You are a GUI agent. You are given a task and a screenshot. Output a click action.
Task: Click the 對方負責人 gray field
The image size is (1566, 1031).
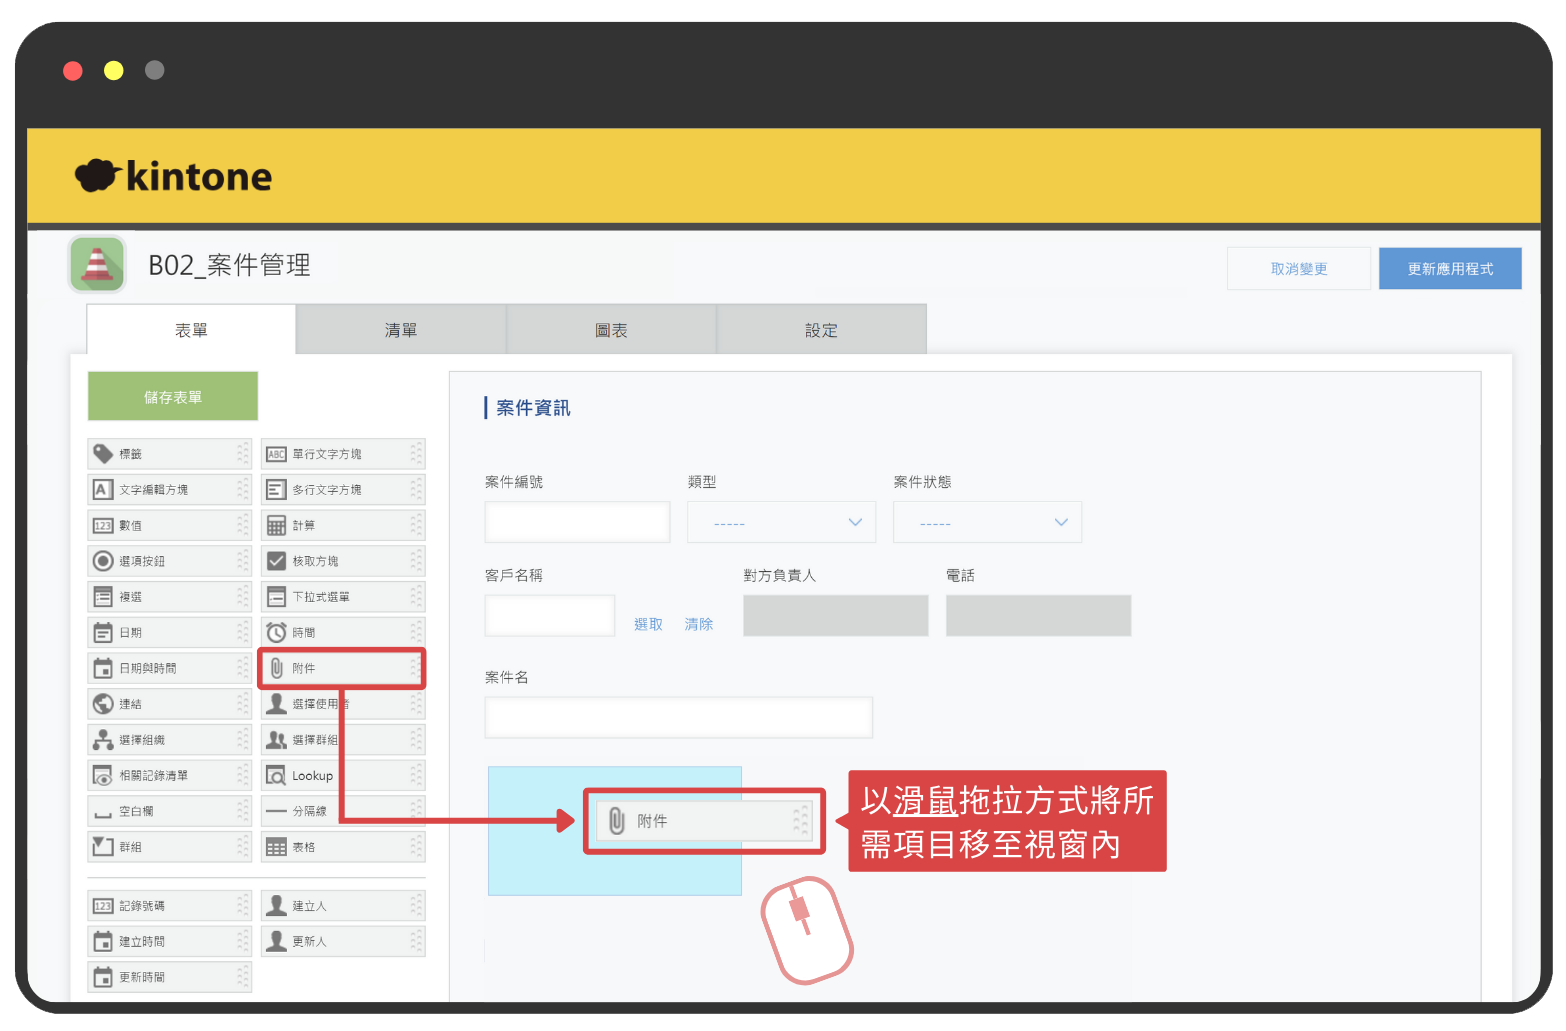836,616
